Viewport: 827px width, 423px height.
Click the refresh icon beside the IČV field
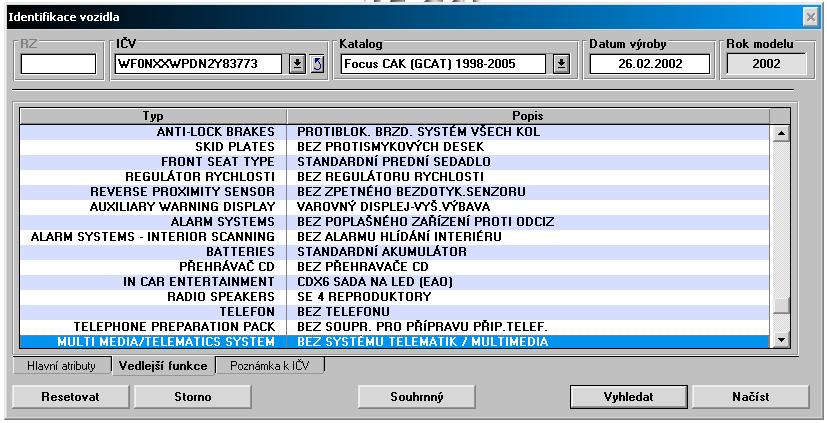pyautogui.click(x=317, y=64)
